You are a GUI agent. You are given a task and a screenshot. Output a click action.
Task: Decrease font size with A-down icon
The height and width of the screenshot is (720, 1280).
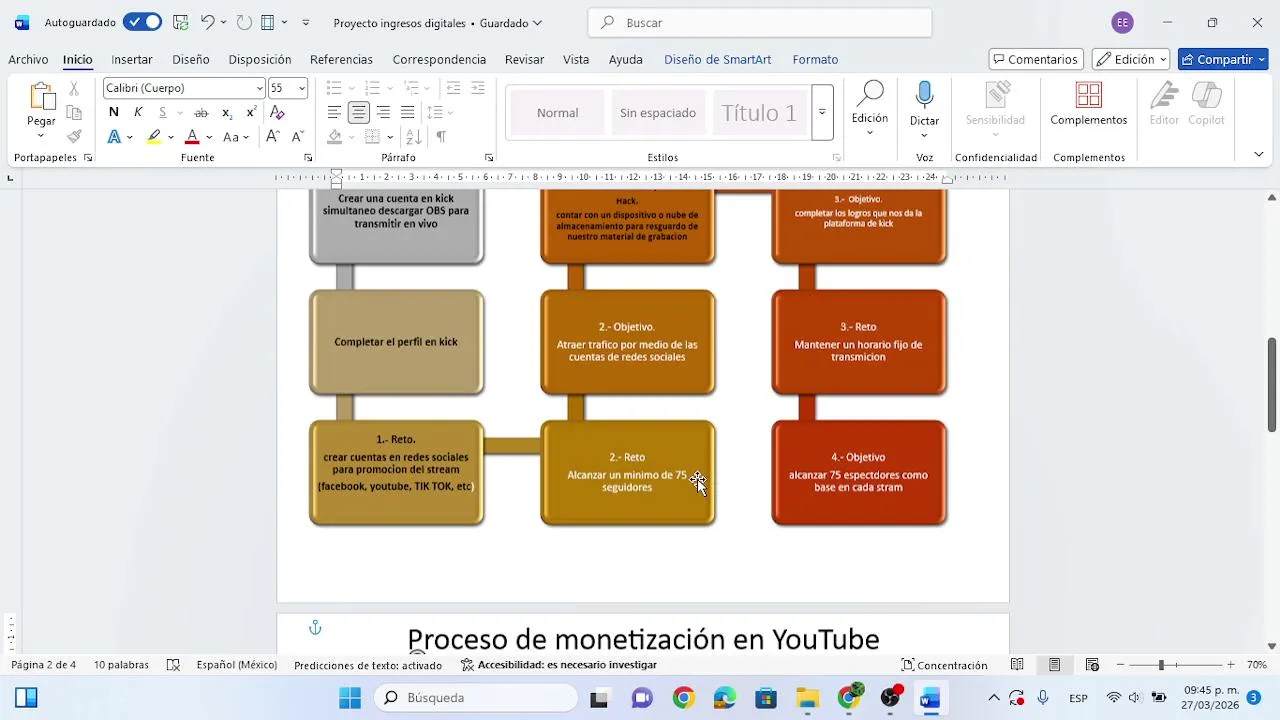tap(297, 137)
